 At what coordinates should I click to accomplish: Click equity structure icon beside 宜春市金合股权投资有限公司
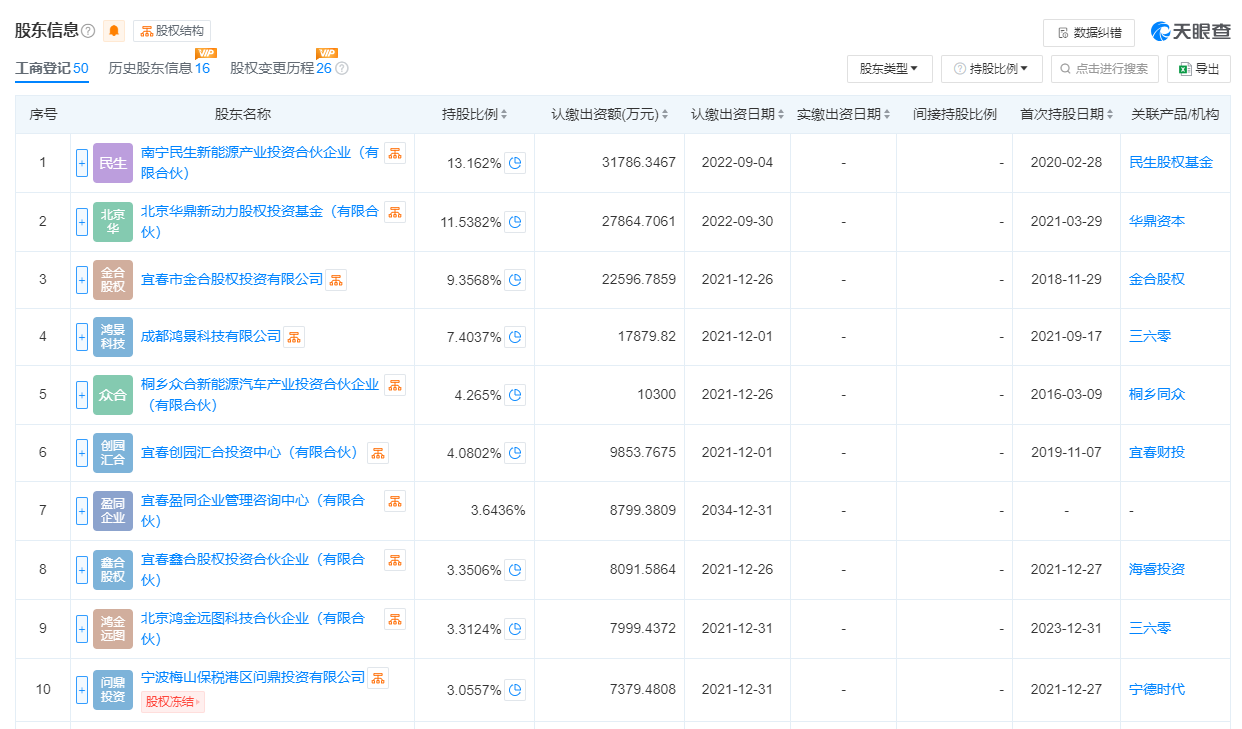coord(336,280)
